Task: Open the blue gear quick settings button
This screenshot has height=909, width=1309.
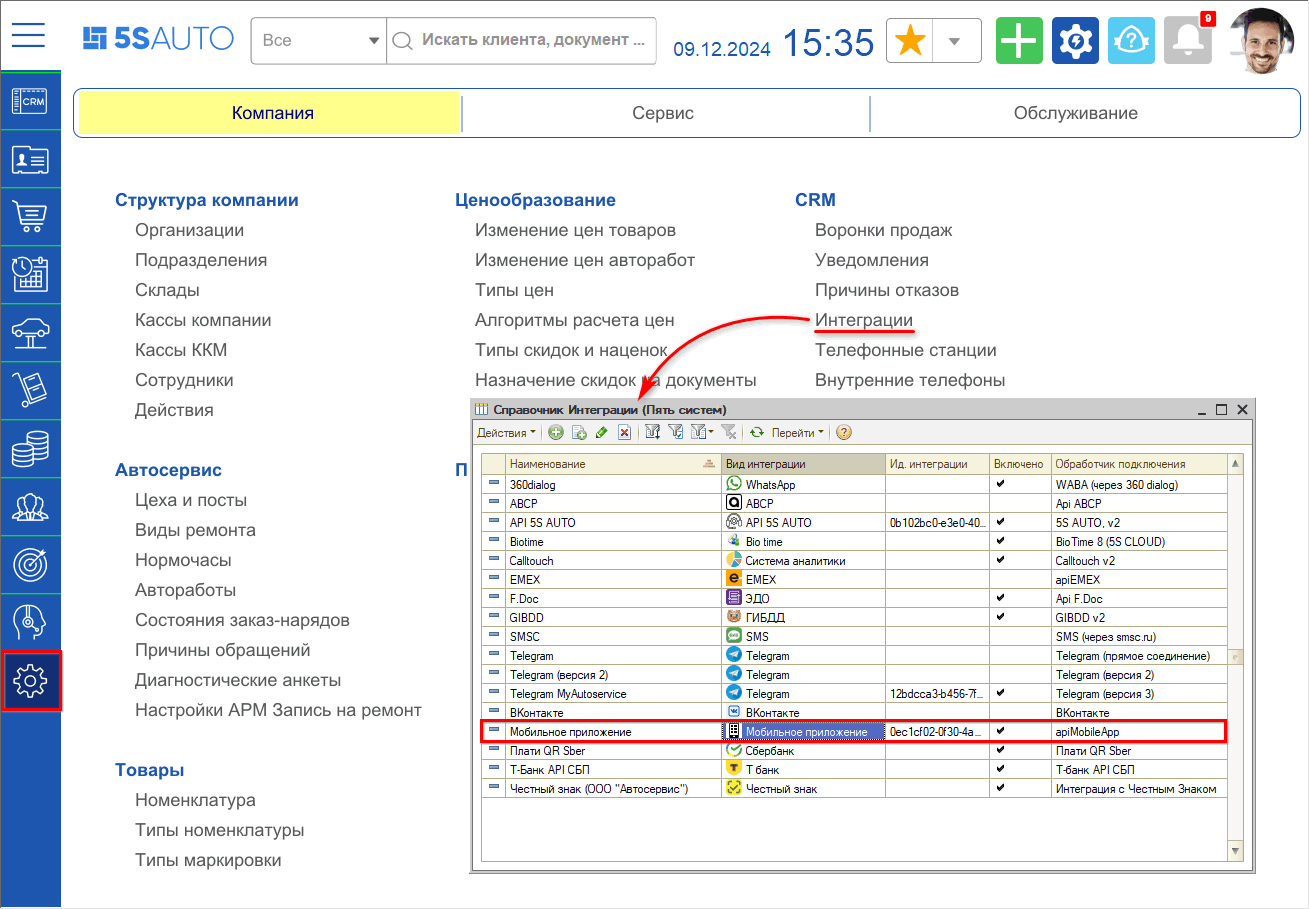Action: [x=1075, y=41]
